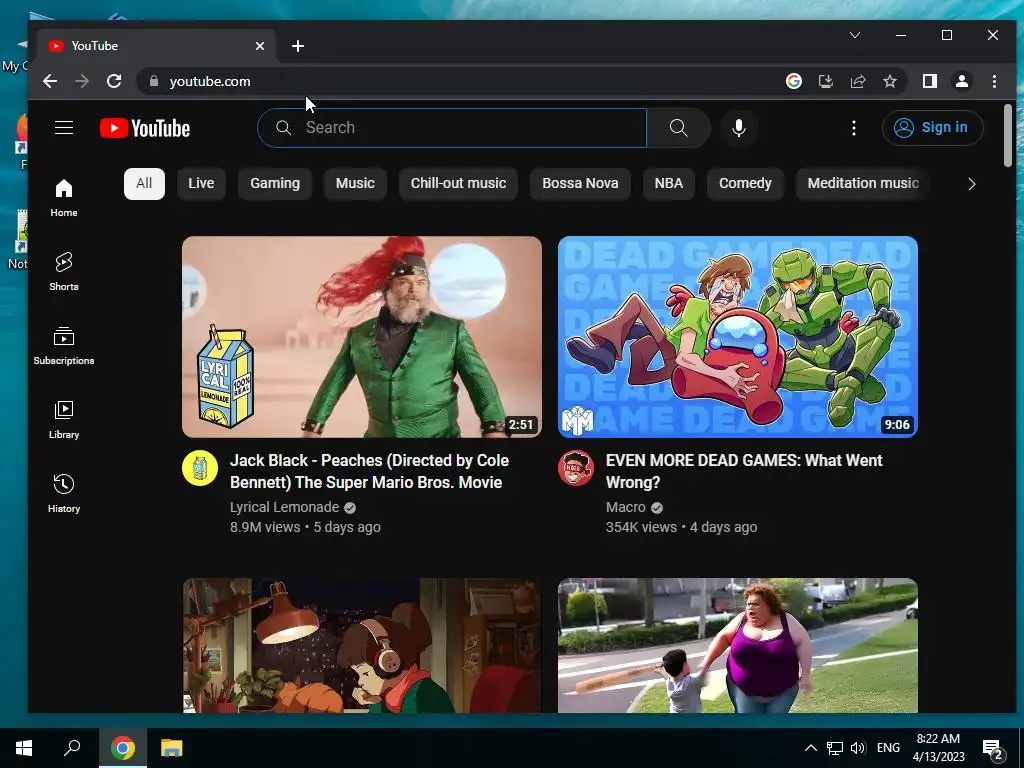The height and width of the screenshot is (768, 1024).
Task: Select the YouTube browser tab
Action: [157, 46]
